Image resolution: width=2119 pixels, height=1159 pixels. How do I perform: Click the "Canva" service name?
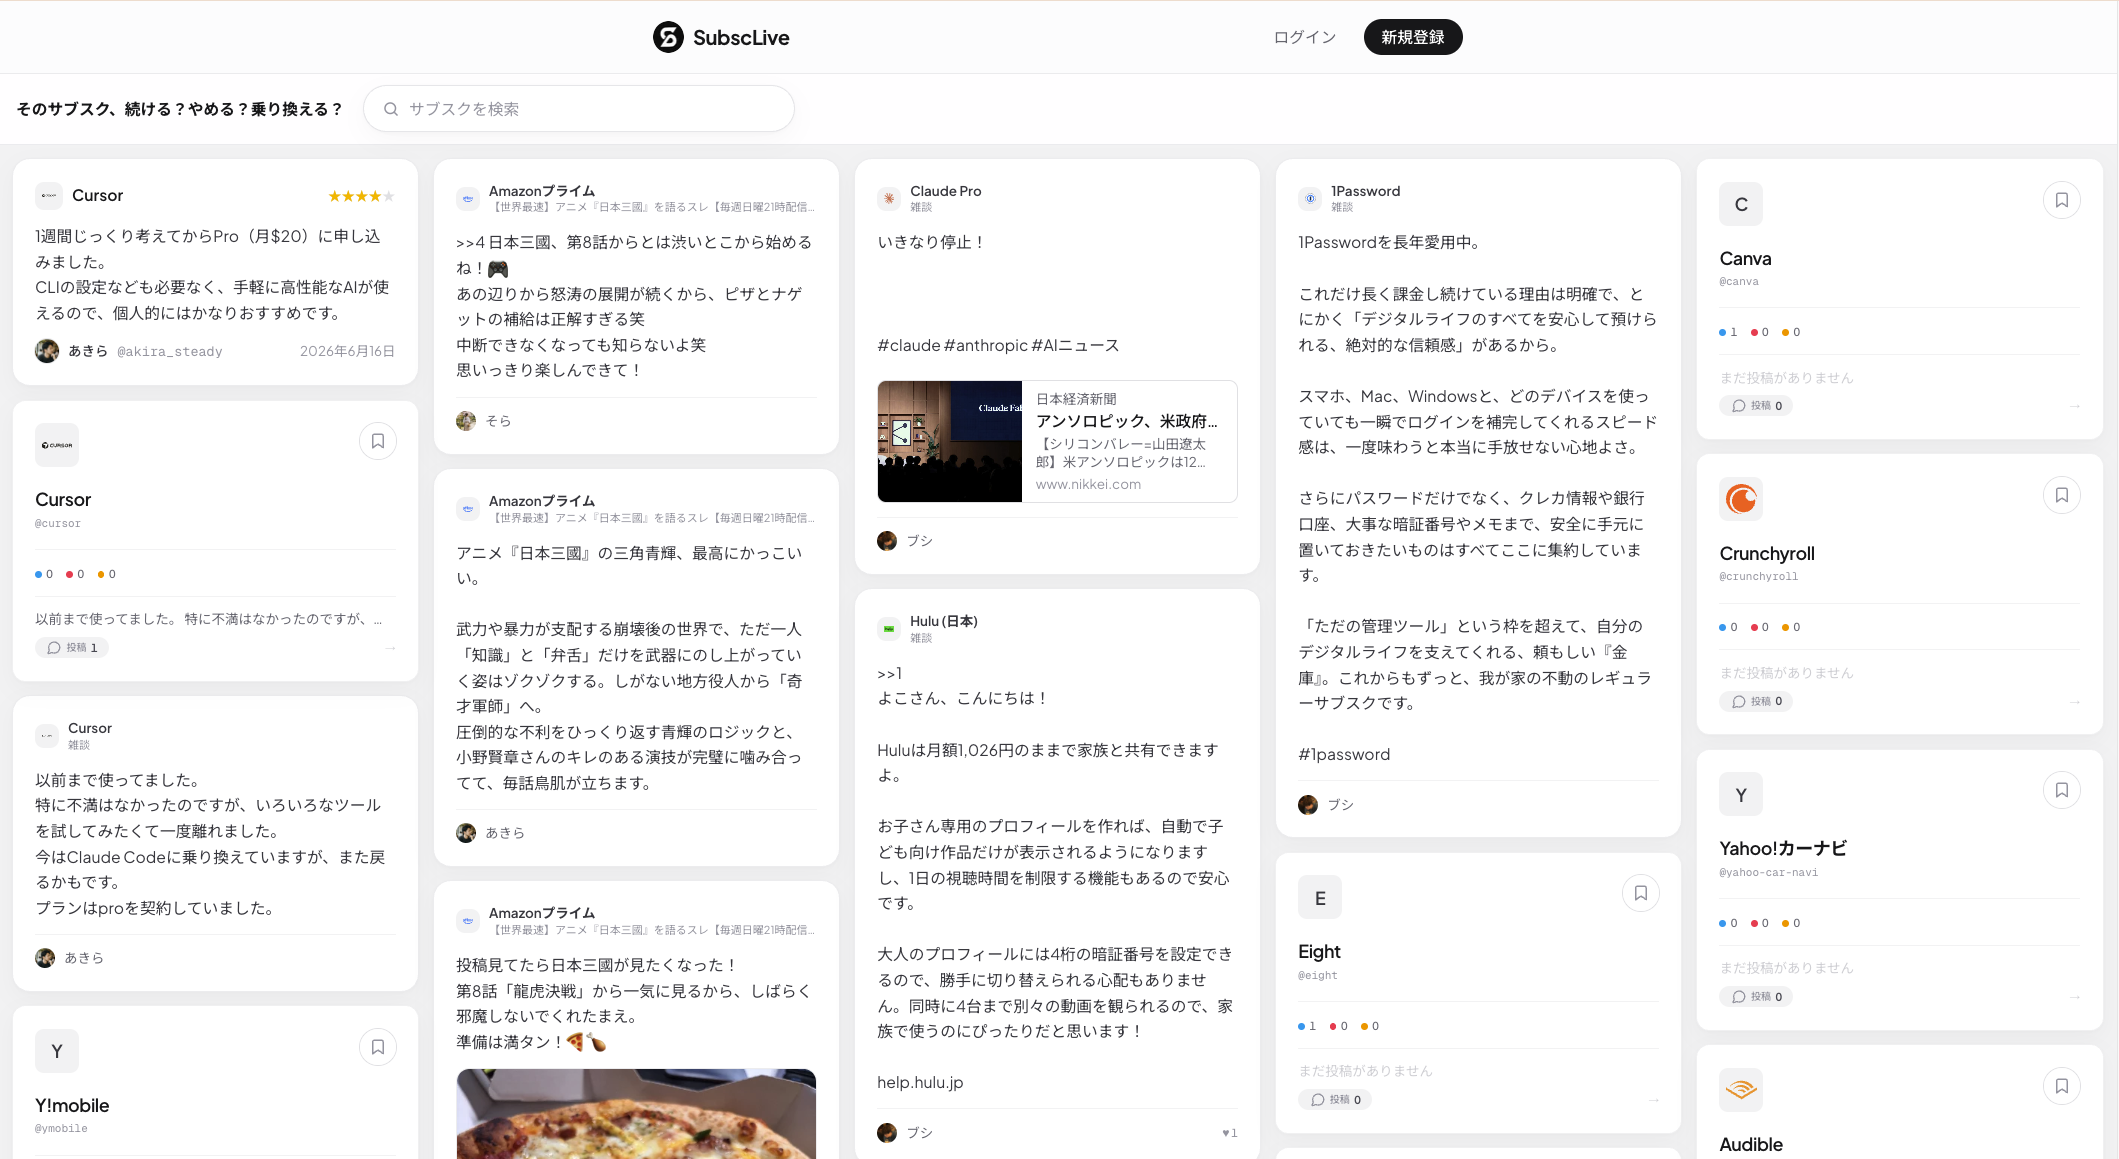tap(1745, 259)
